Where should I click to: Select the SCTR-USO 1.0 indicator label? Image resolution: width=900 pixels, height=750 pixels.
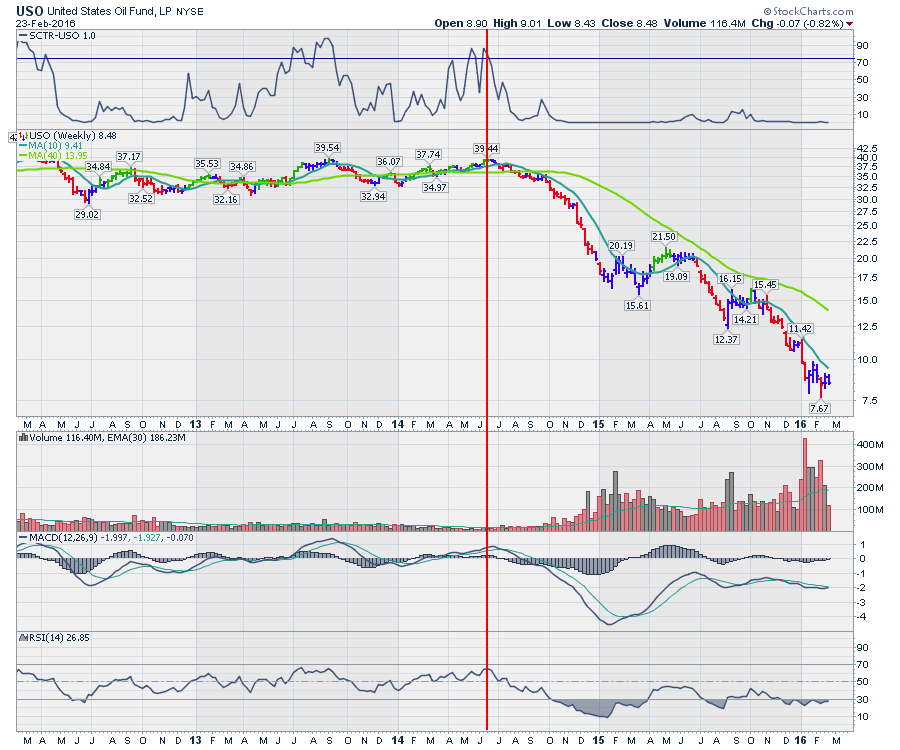60,35
